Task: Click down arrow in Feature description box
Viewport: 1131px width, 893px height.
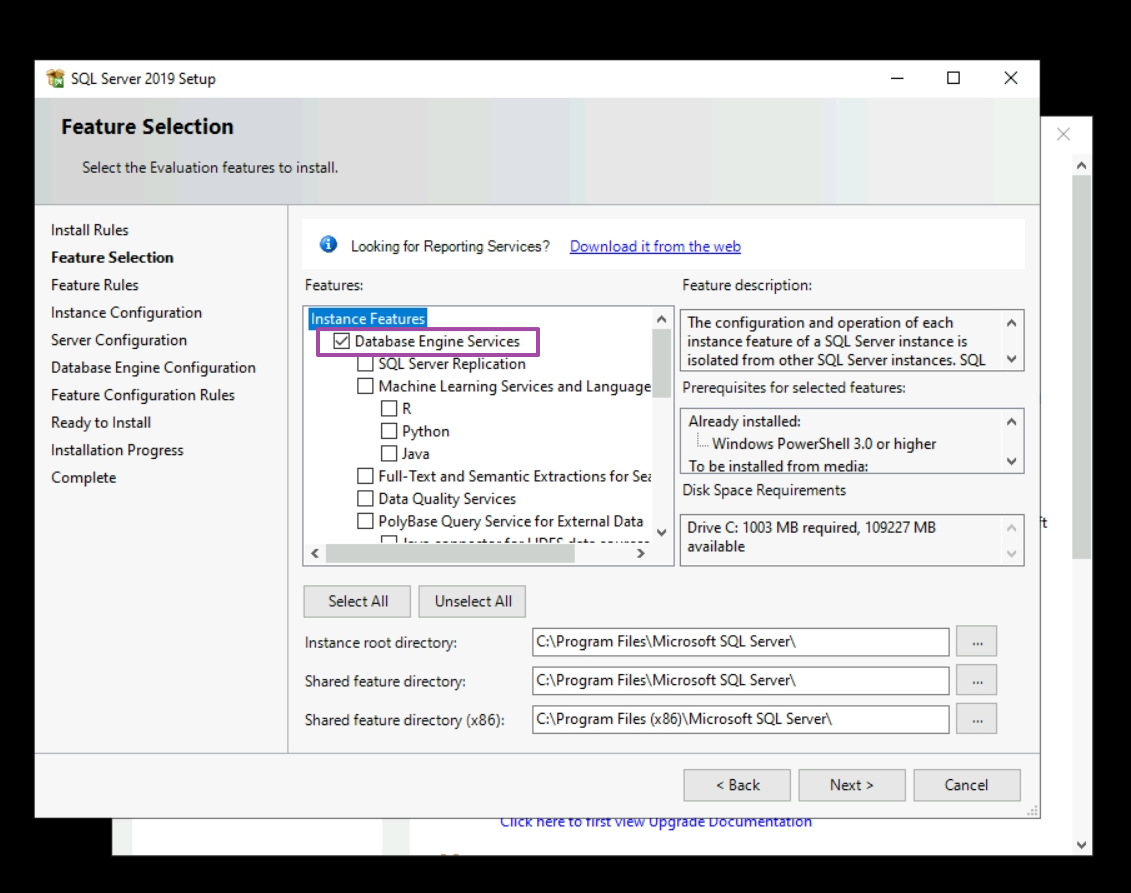Action: click(1011, 358)
